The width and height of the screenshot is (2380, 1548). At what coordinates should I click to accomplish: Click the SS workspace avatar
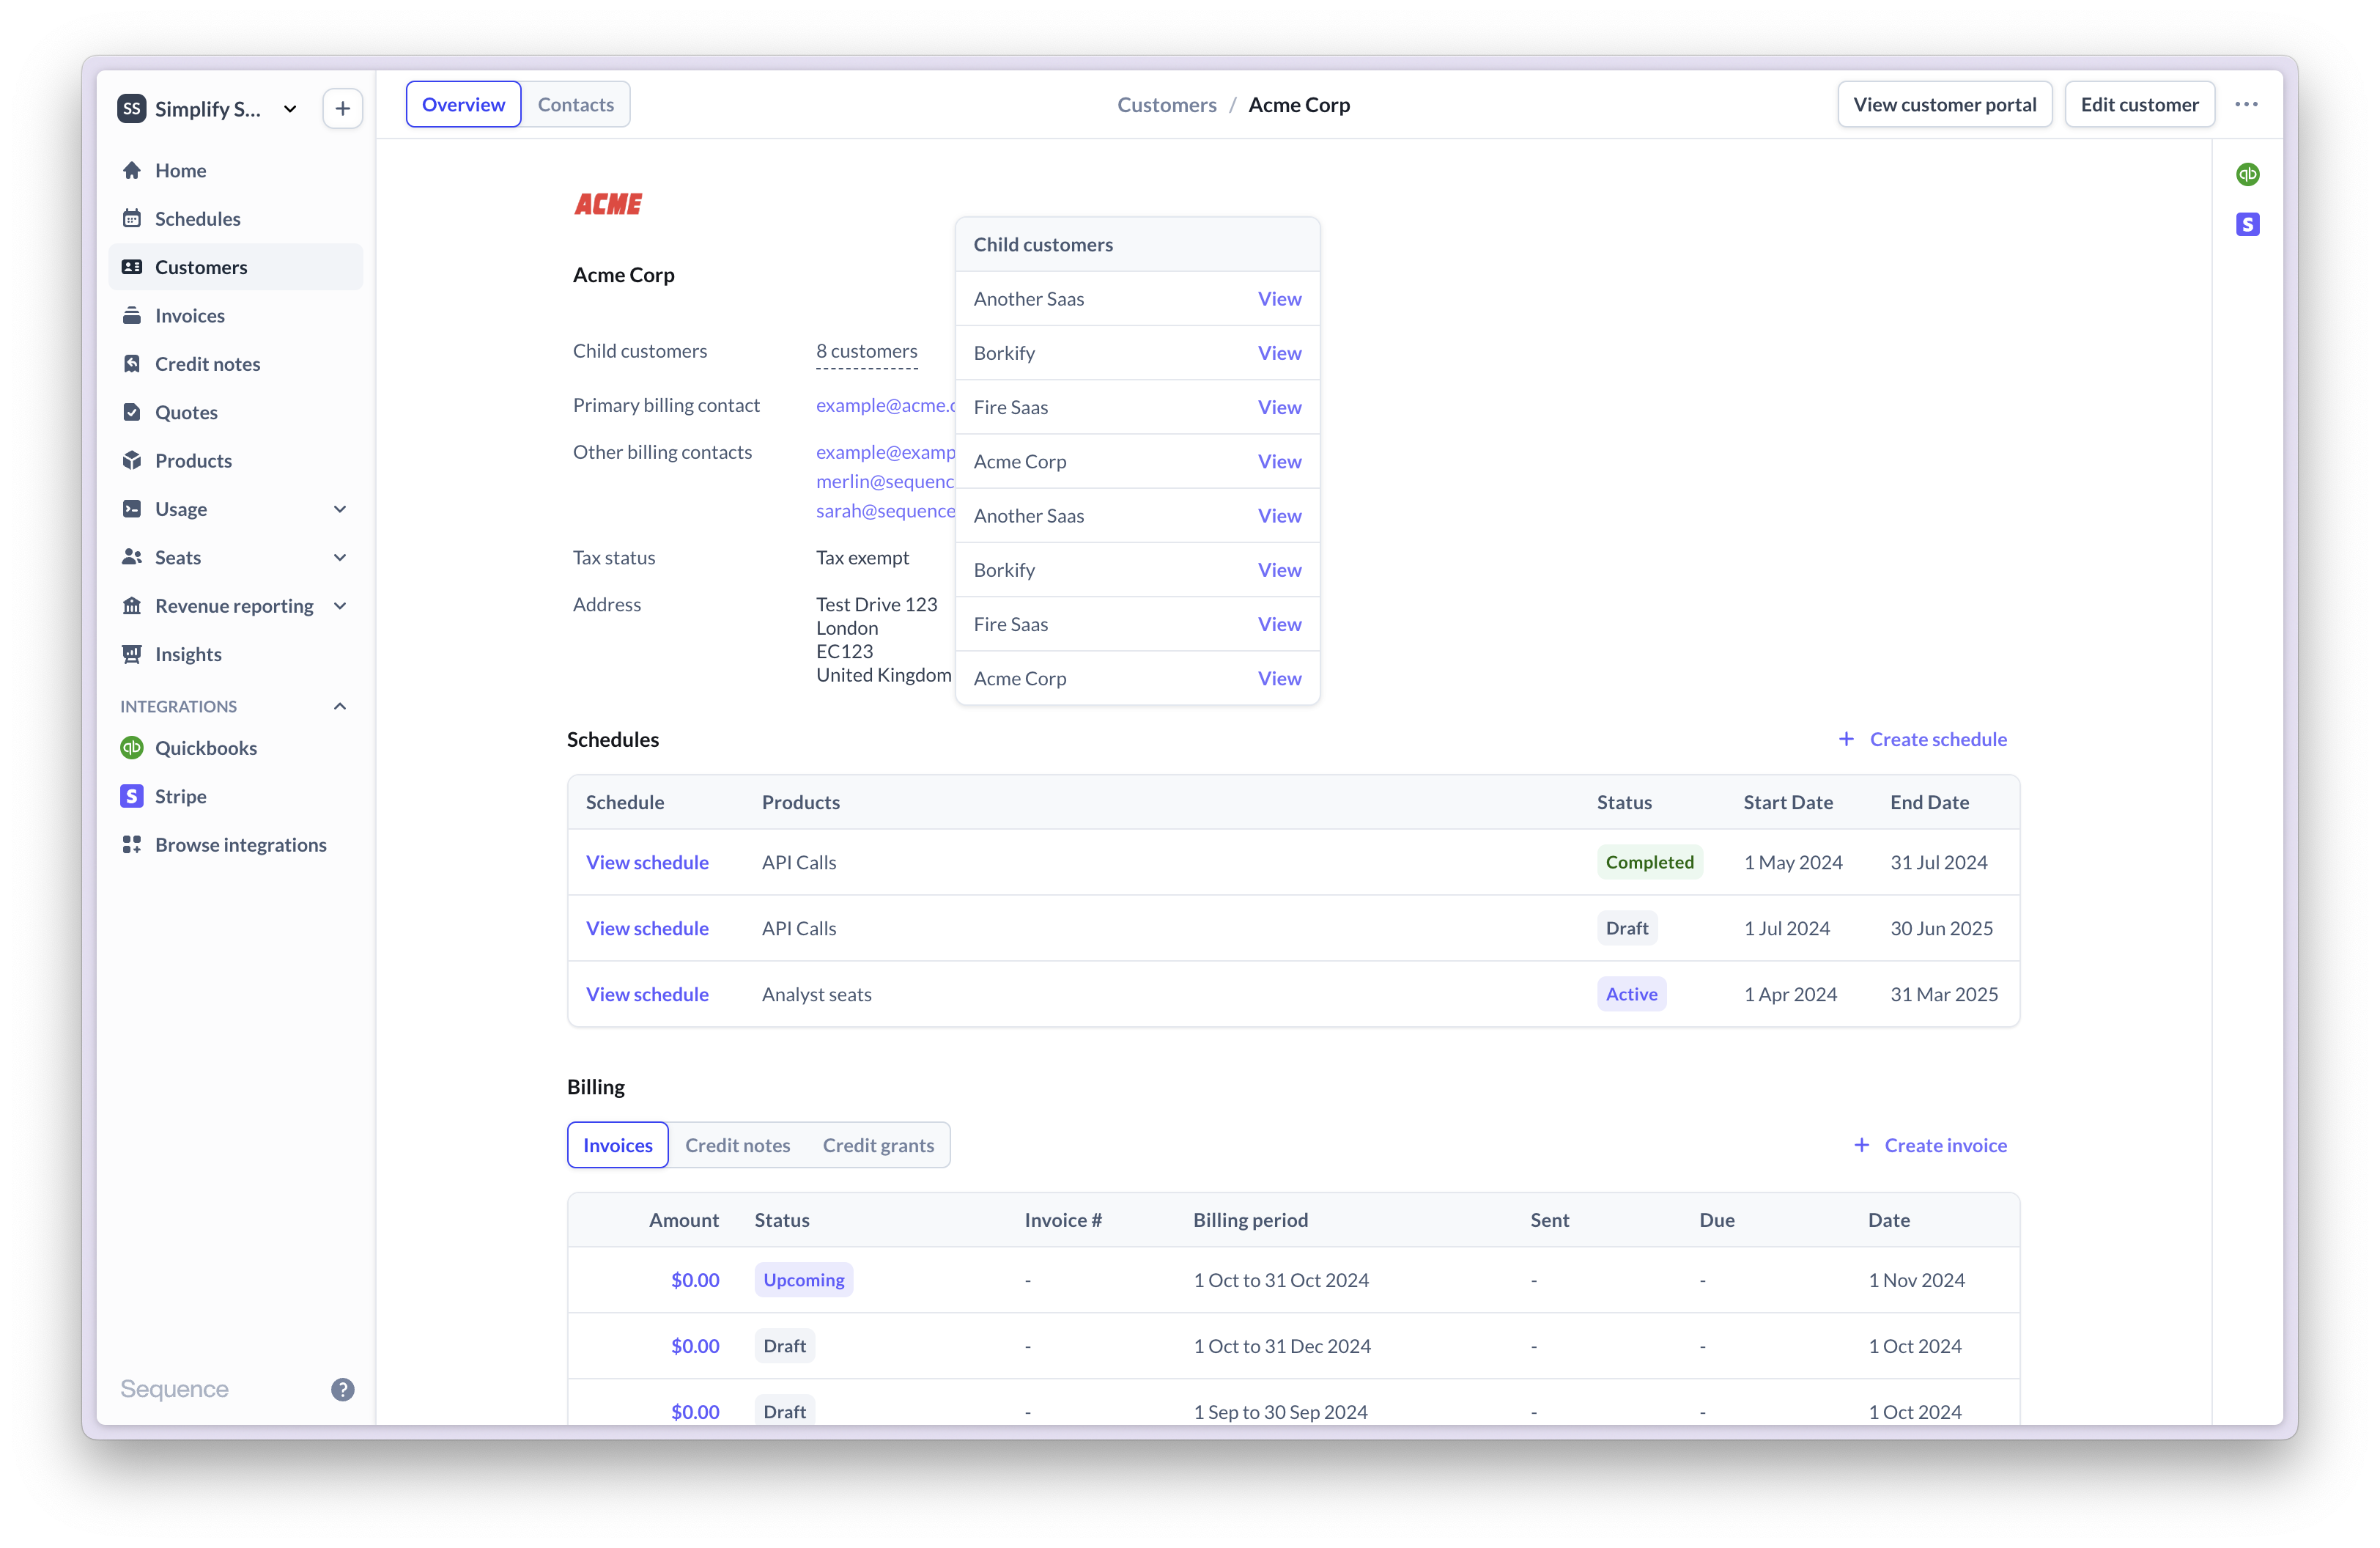tap(132, 108)
